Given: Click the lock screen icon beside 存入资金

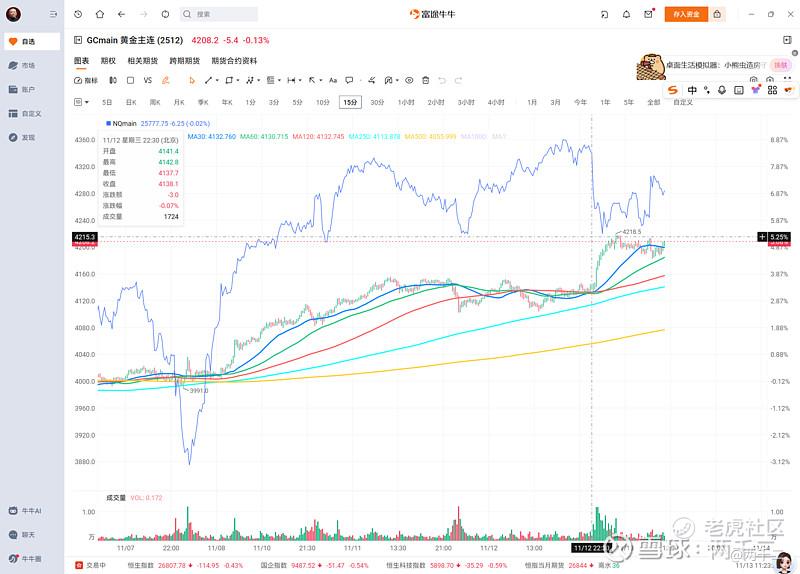Looking at the screenshot, I should point(717,14).
